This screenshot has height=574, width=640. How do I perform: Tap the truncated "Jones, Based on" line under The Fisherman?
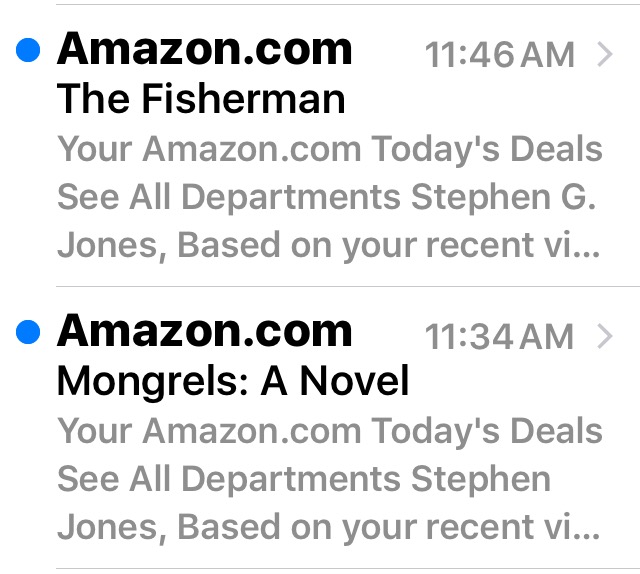[x=328, y=245]
